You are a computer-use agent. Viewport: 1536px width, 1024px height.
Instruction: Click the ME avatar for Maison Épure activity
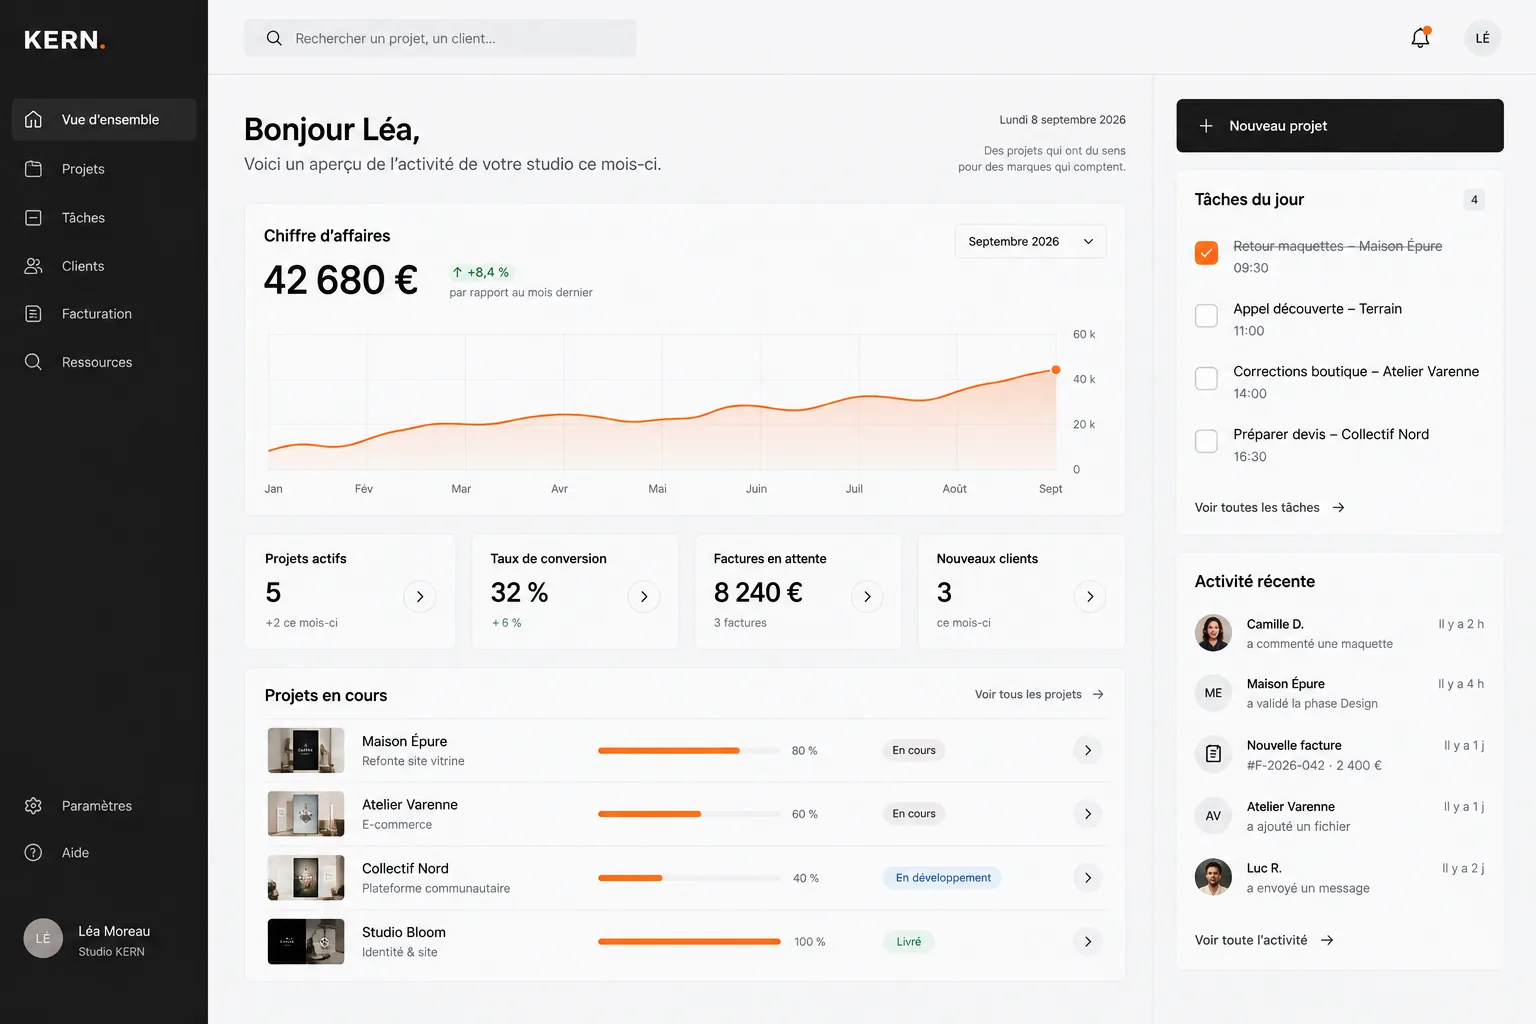coord(1213,693)
